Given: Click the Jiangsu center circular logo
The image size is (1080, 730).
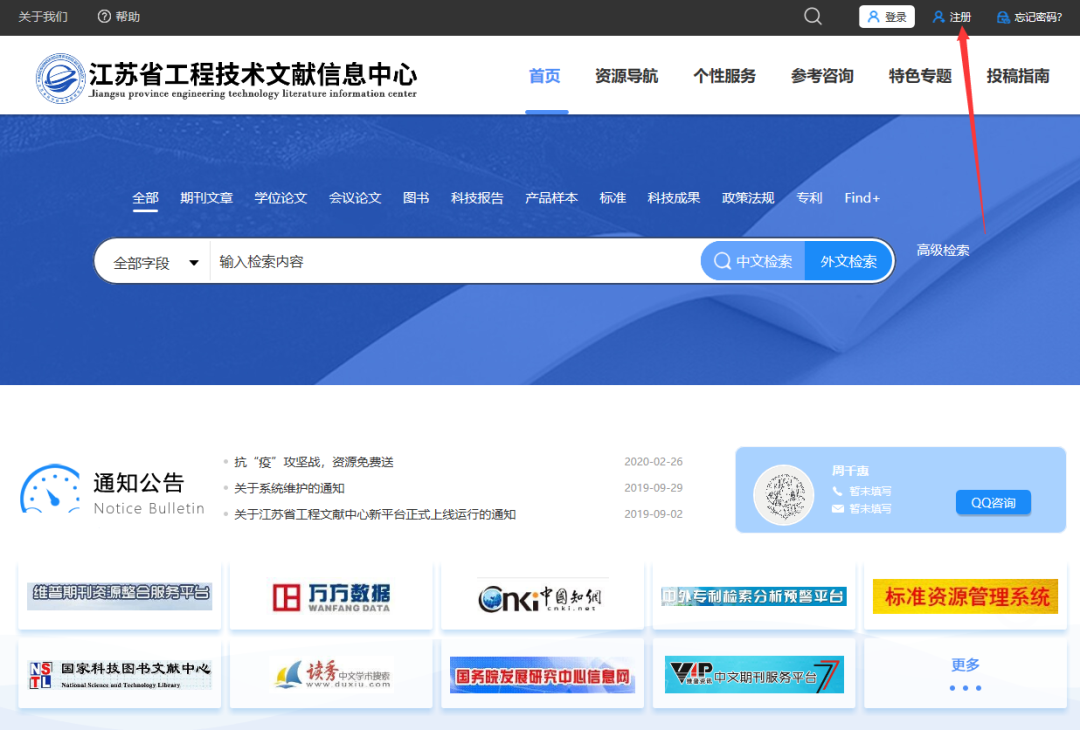Looking at the screenshot, I should point(60,76).
